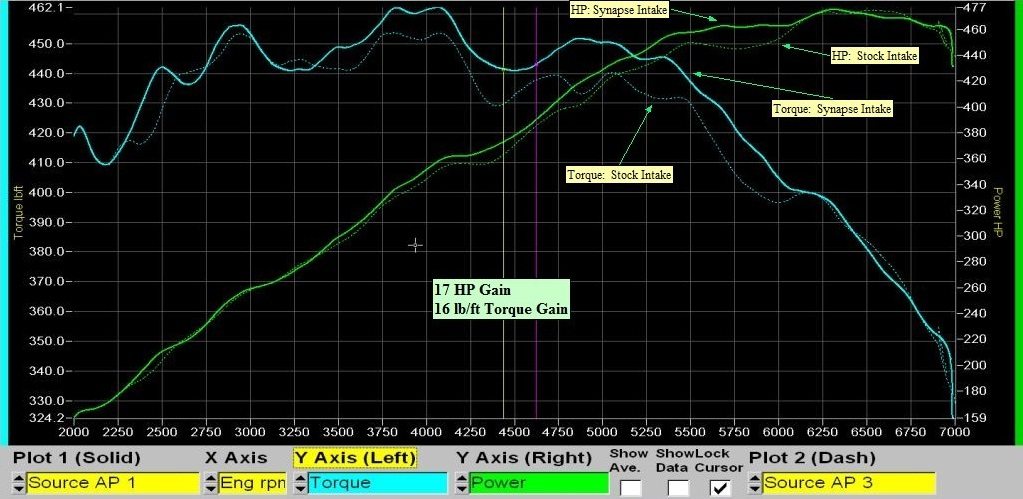1023x499 pixels.
Task: Click the yellow vertical cursor line
Action: pos(503,230)
